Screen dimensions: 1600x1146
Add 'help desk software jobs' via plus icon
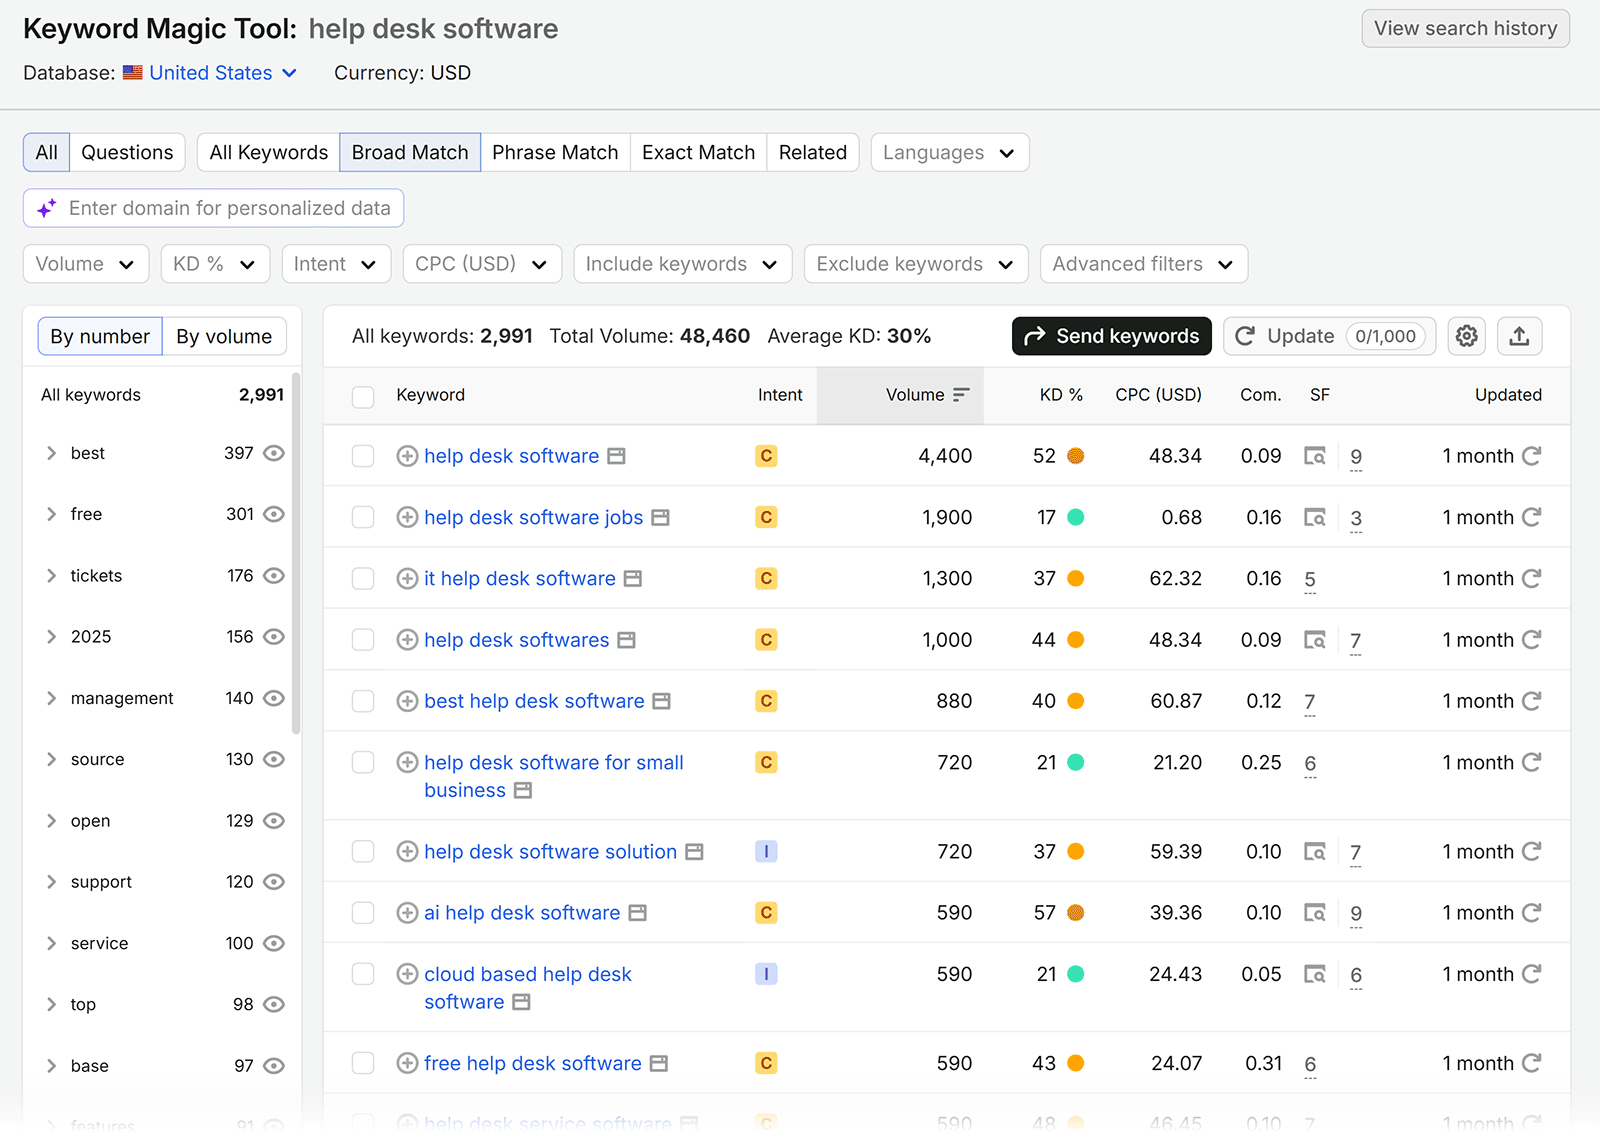(x=407, y=517)
